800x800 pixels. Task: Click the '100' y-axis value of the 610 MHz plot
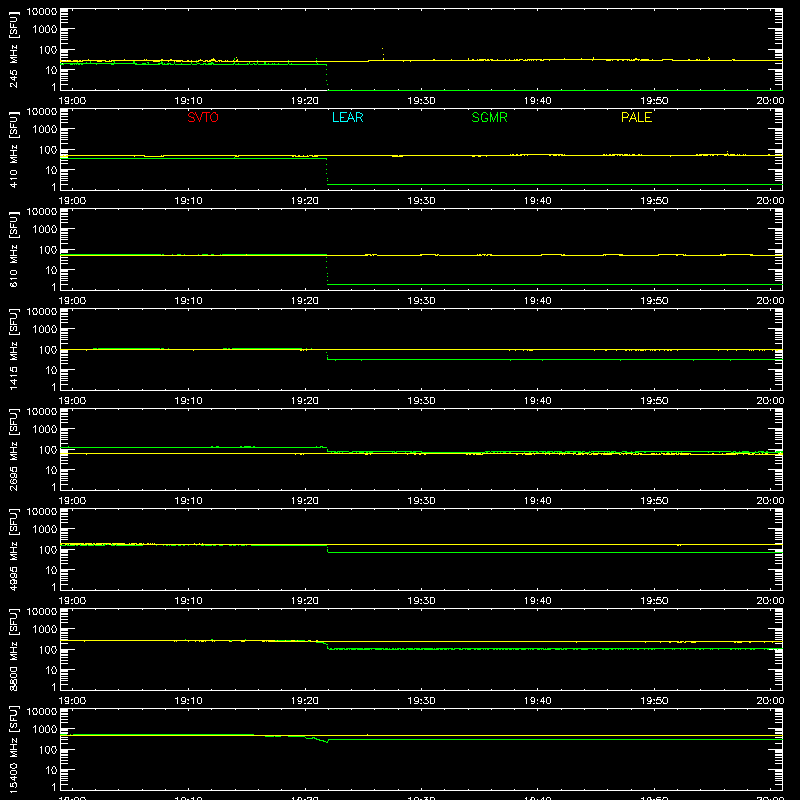tap(48, 250)
